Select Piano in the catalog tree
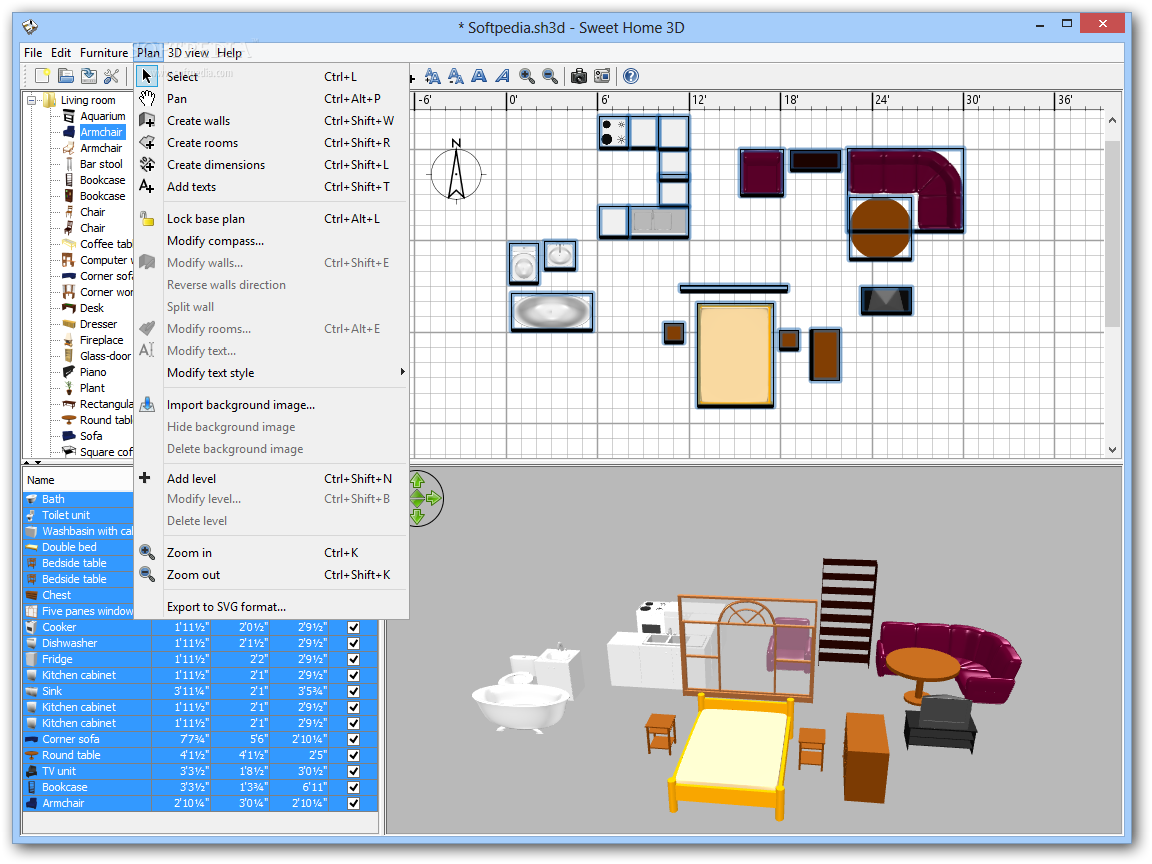 (x=93, y=372)
